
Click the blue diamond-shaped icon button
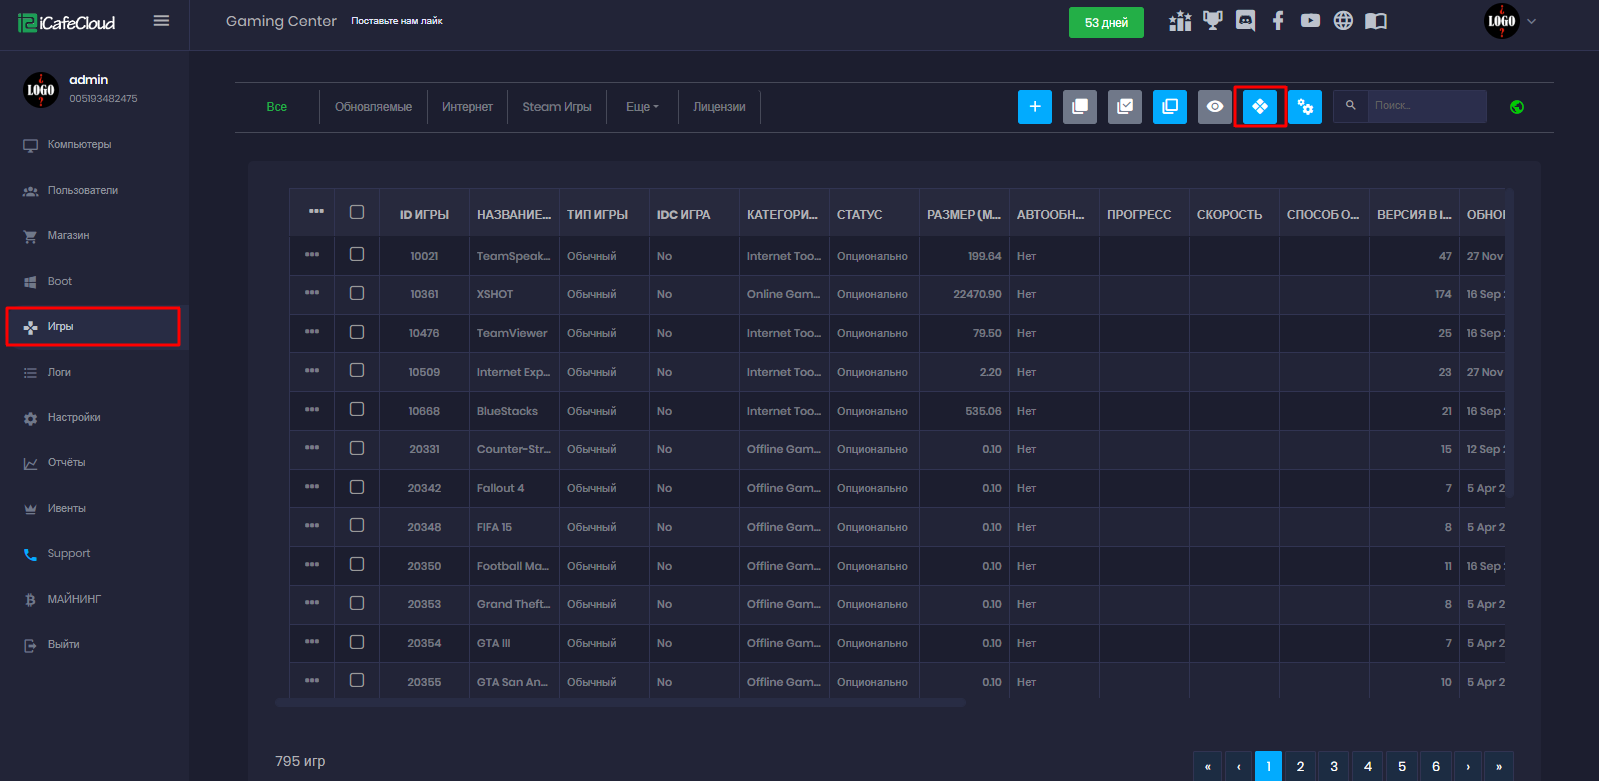click(x=1260, y=107)
